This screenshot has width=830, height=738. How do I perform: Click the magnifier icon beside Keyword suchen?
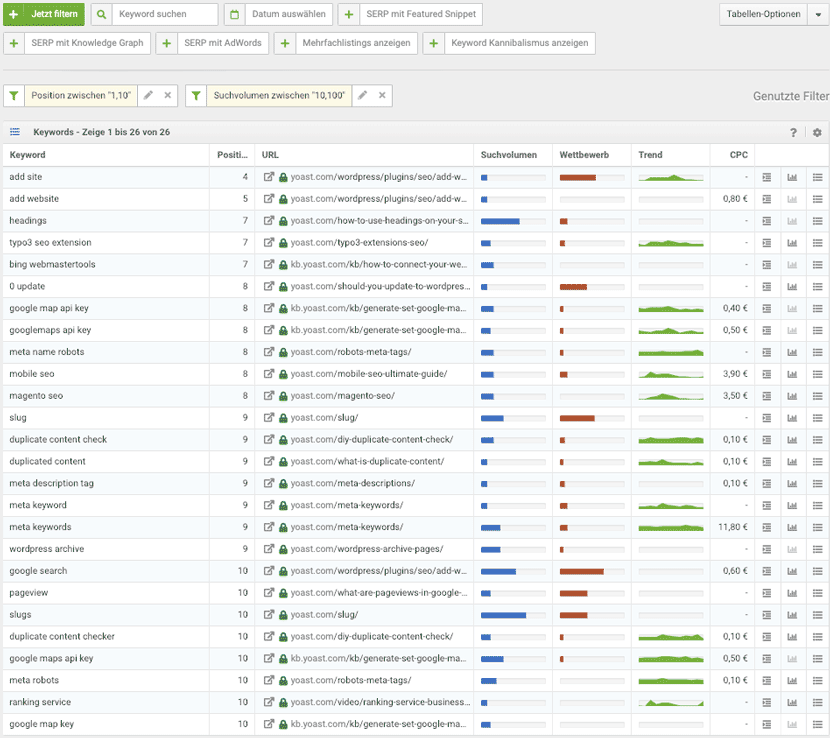click(x=101, y=14)
